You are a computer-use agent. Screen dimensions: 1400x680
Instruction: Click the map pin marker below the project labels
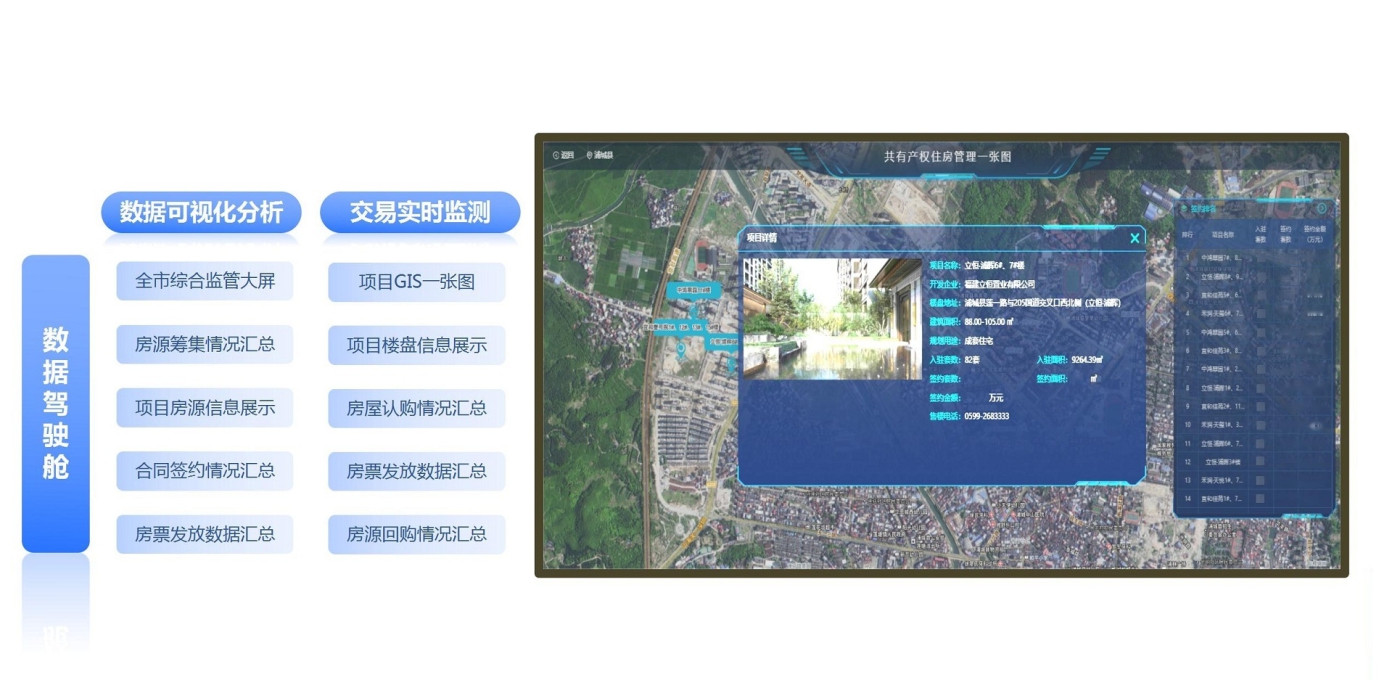[x=681, y=350]
